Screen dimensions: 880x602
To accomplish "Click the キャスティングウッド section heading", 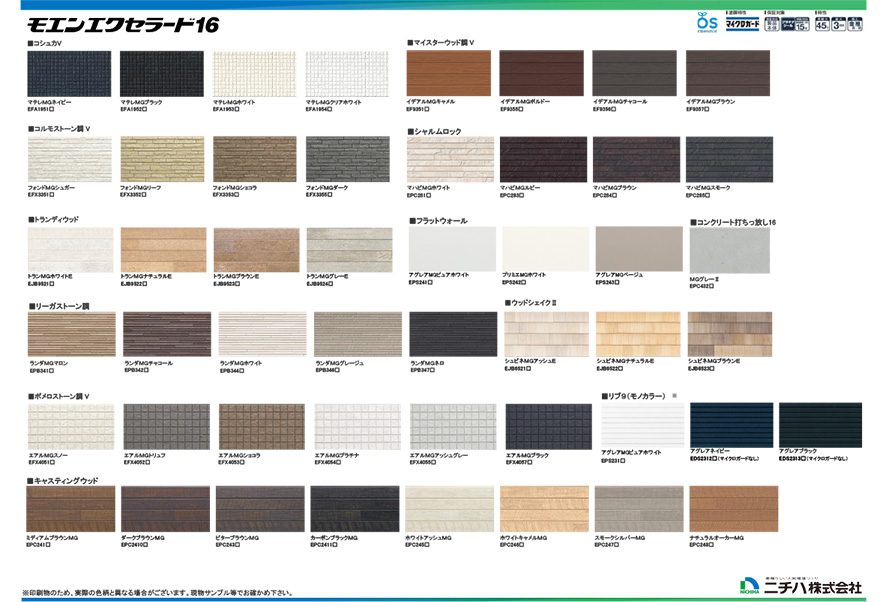I will tap(62, 481).
